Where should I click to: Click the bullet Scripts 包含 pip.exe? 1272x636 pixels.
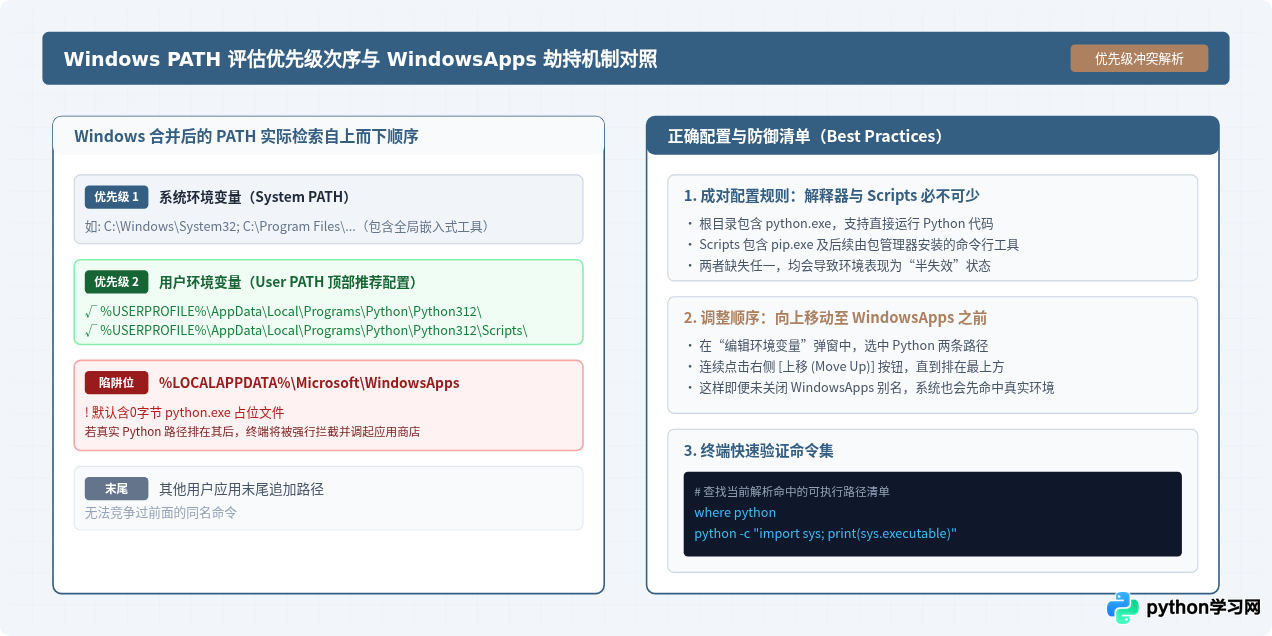point(851,245)
